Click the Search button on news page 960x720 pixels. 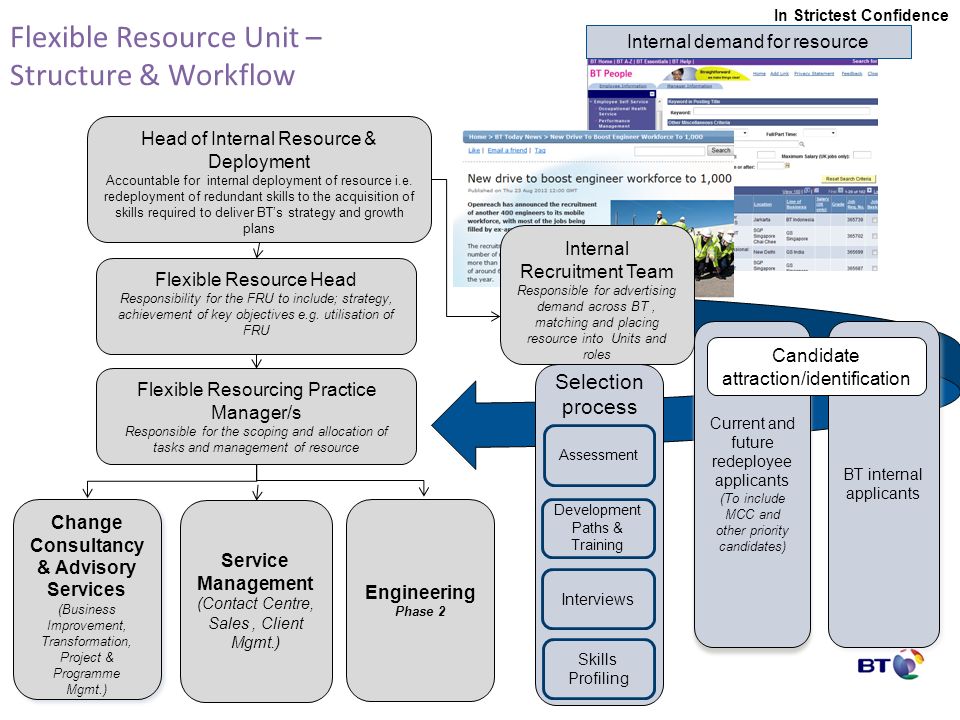[x=721, y=150]
